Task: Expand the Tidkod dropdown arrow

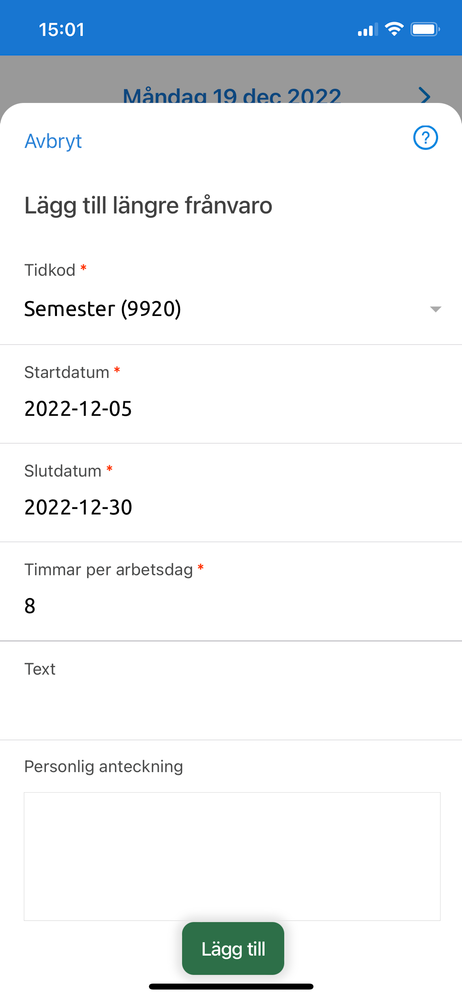Action: 435,309
